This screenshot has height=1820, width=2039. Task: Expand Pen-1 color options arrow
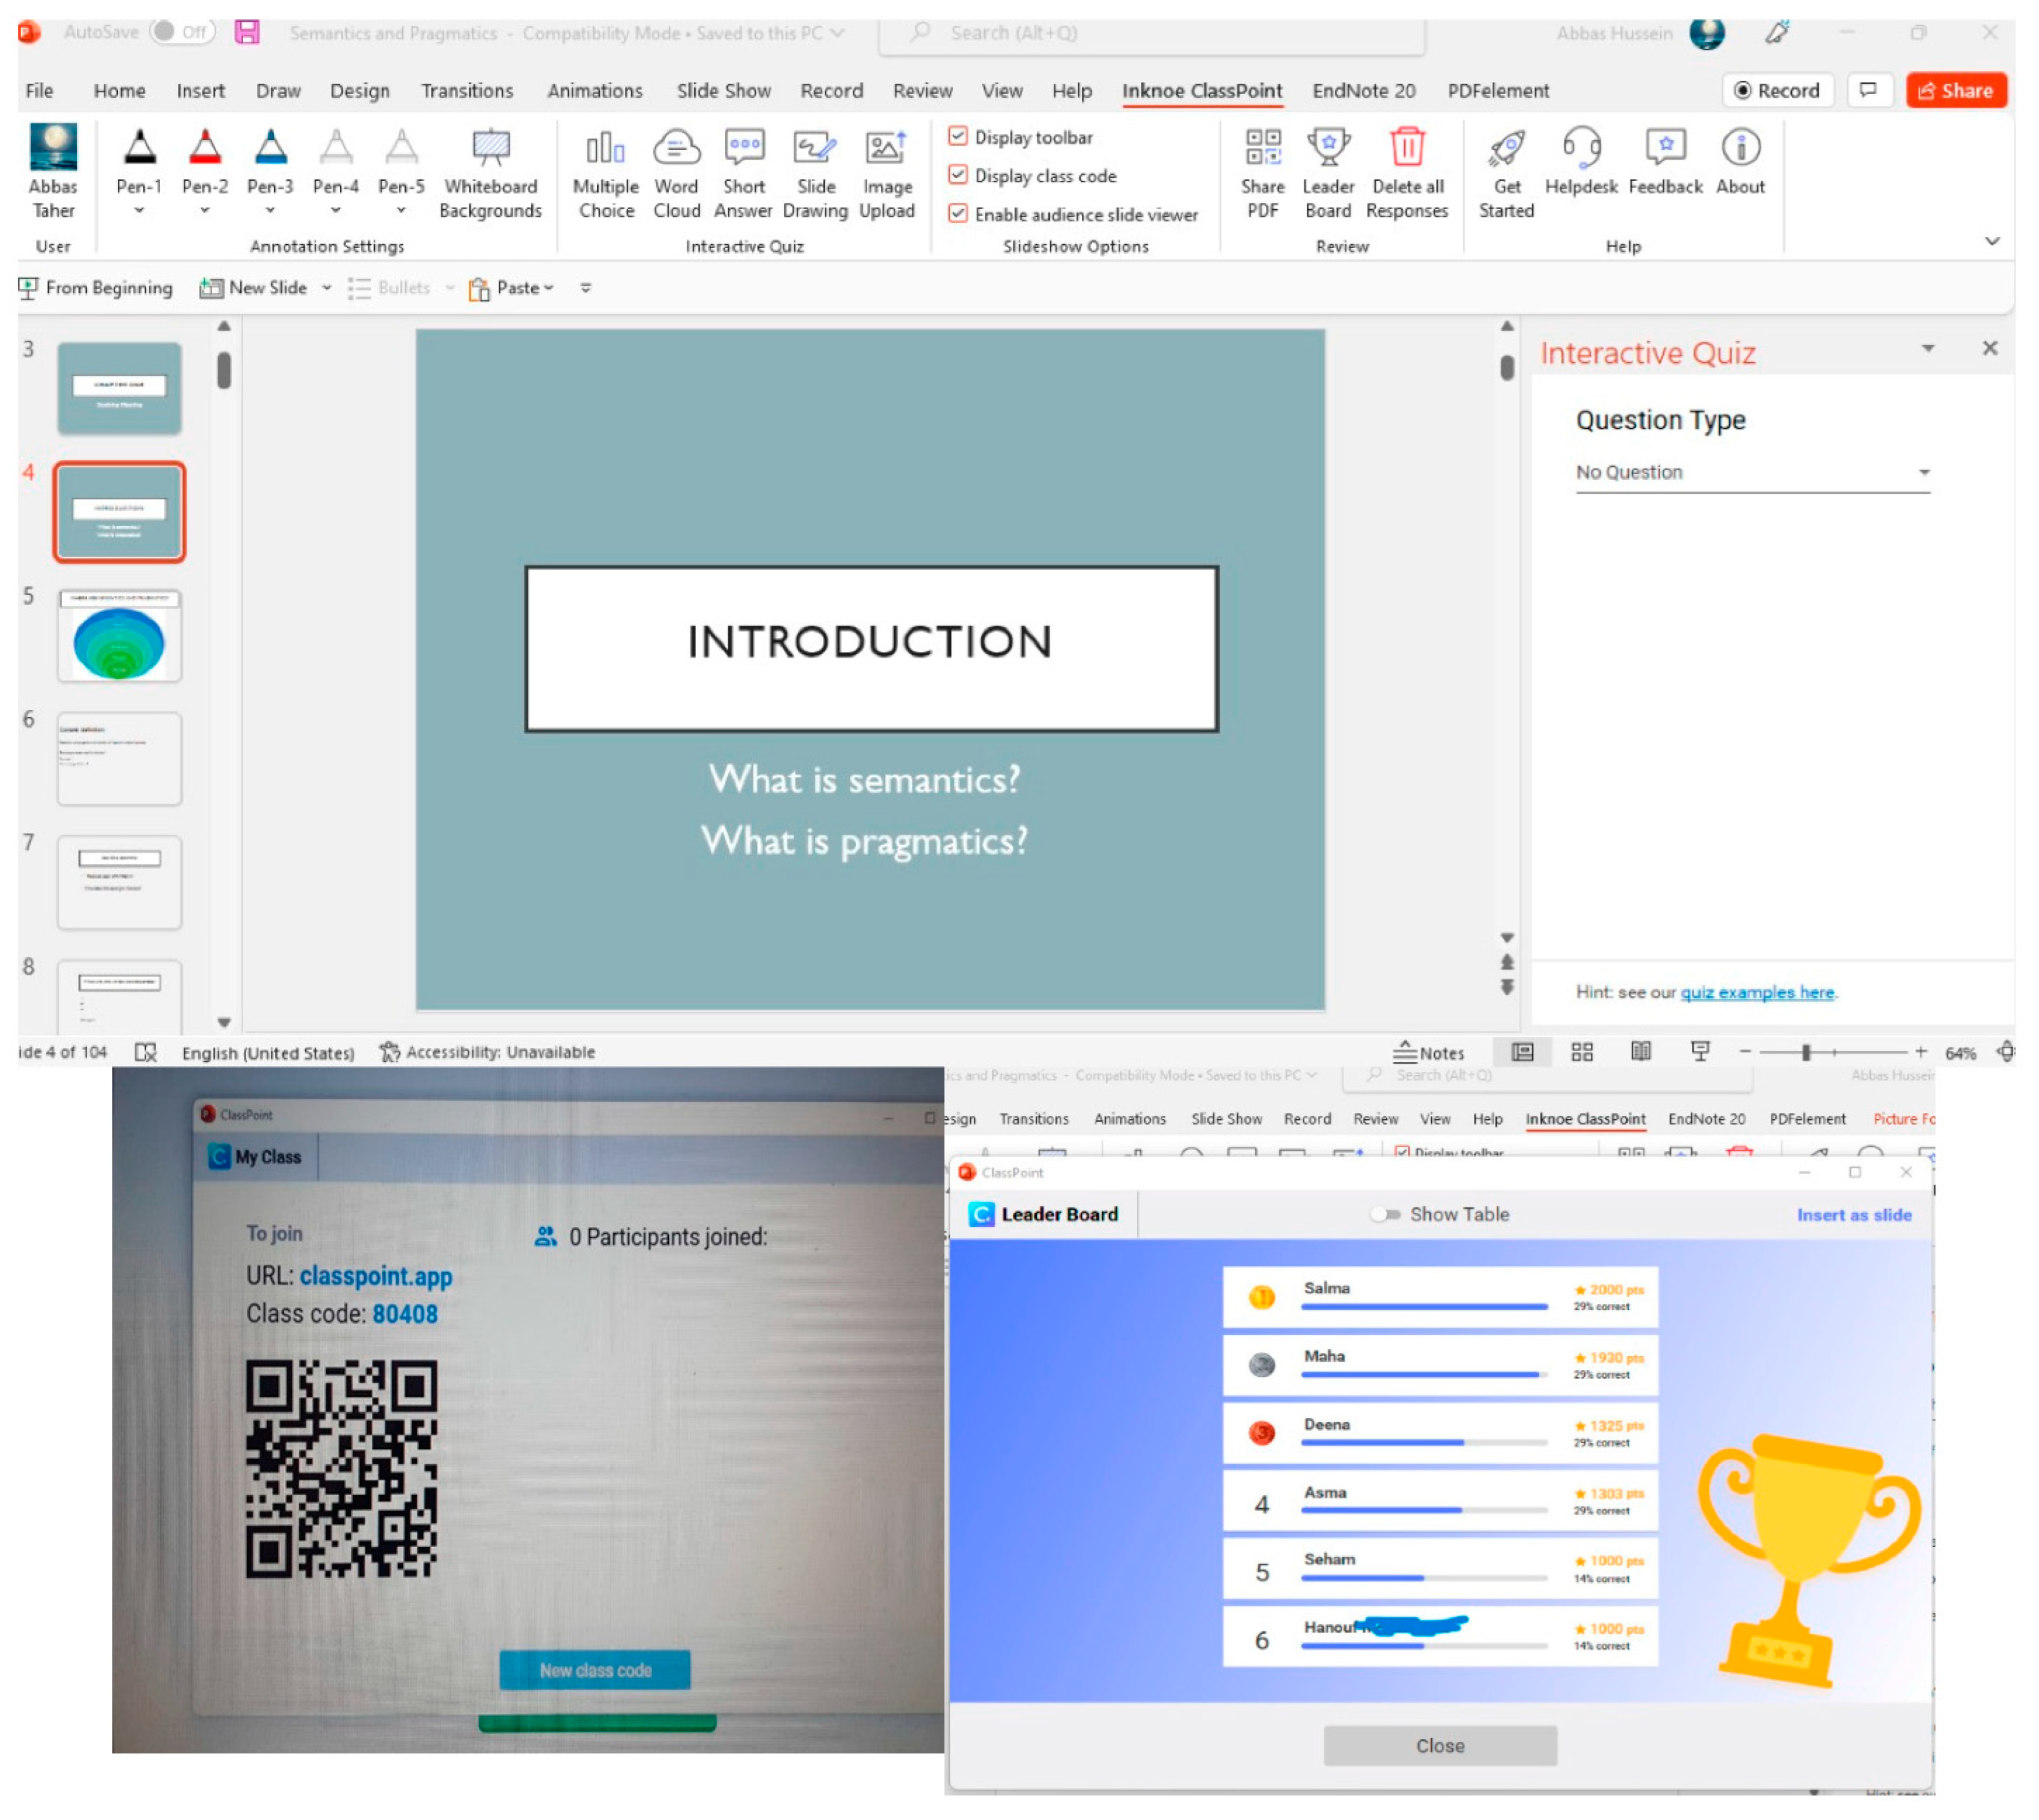139,210
